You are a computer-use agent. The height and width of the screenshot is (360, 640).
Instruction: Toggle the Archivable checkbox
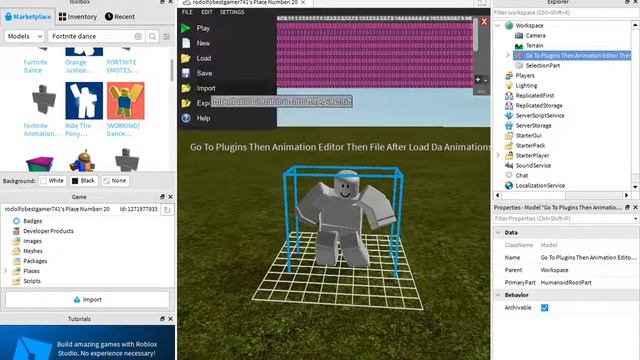(x=544, y=308)
